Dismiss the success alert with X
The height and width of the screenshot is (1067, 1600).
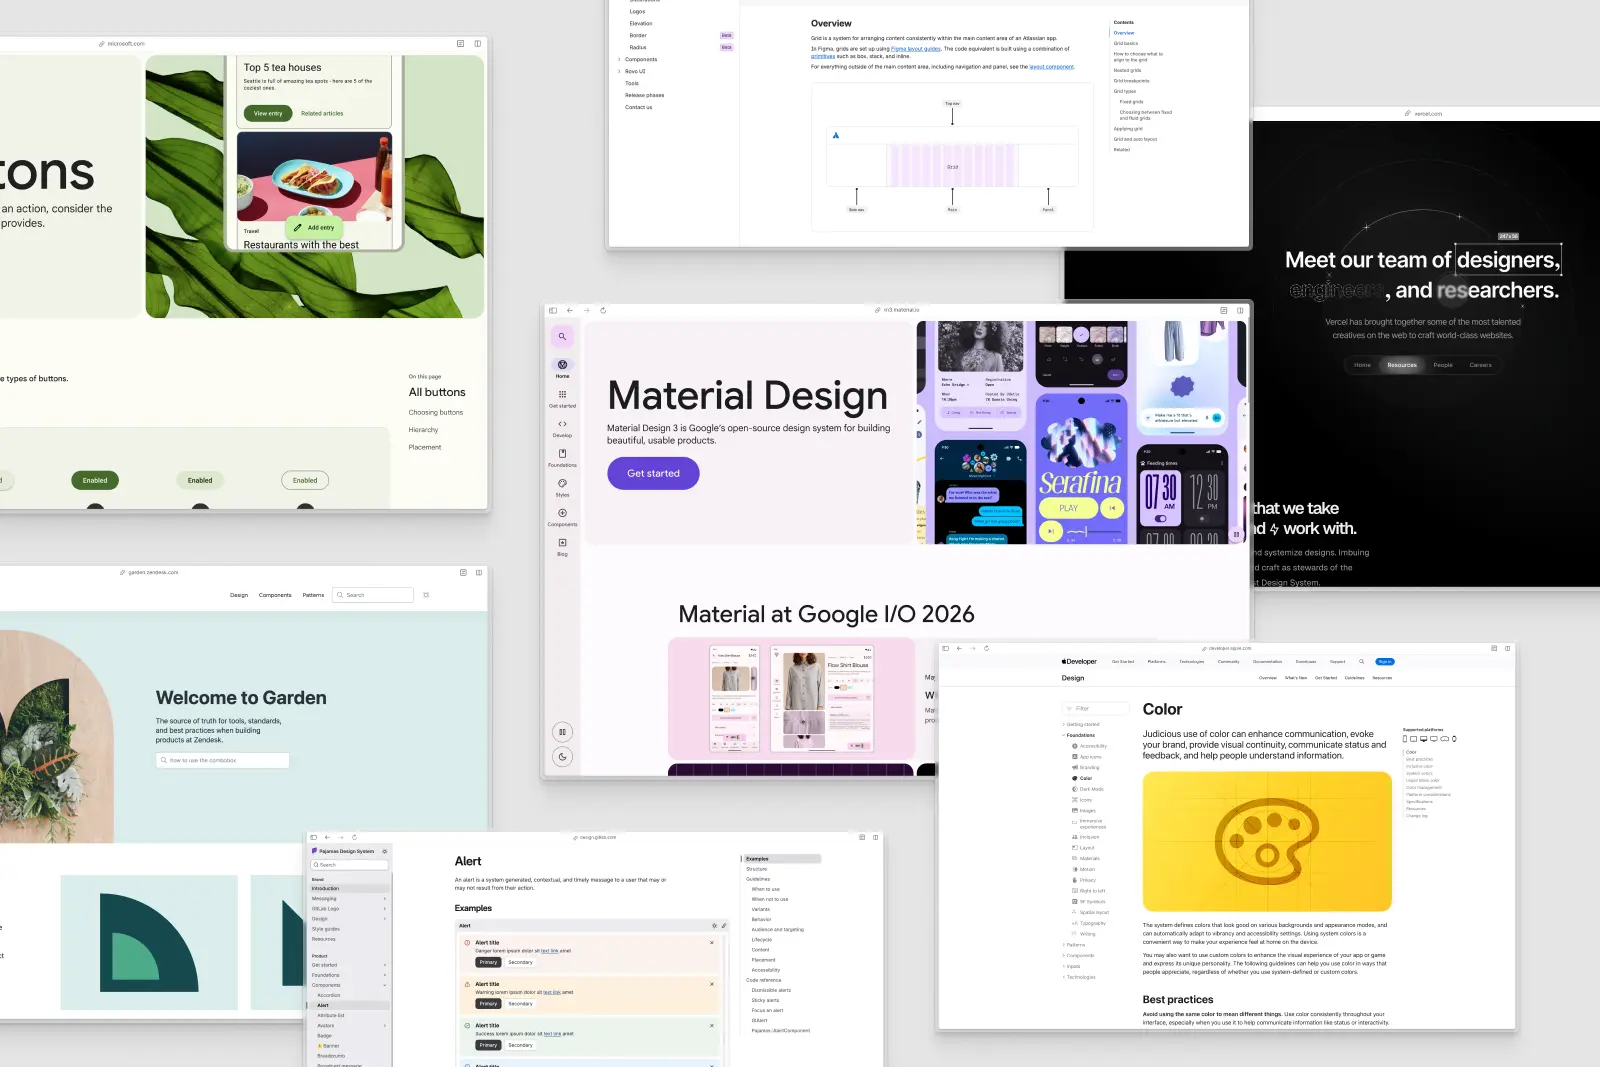click(x=712, y=1025)
